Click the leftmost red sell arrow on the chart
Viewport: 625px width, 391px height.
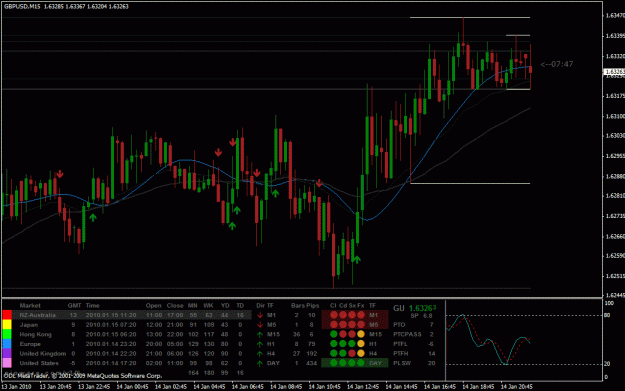coord(60,174)
